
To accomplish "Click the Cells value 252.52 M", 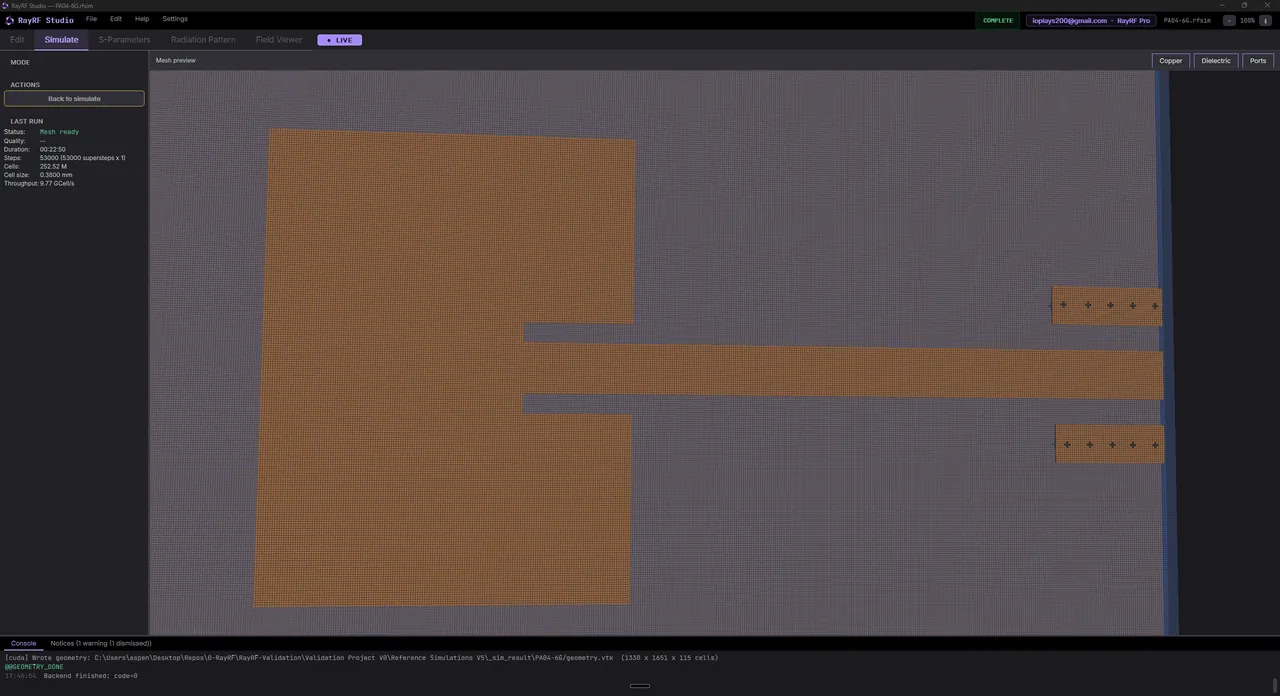I will click(53, 166).
